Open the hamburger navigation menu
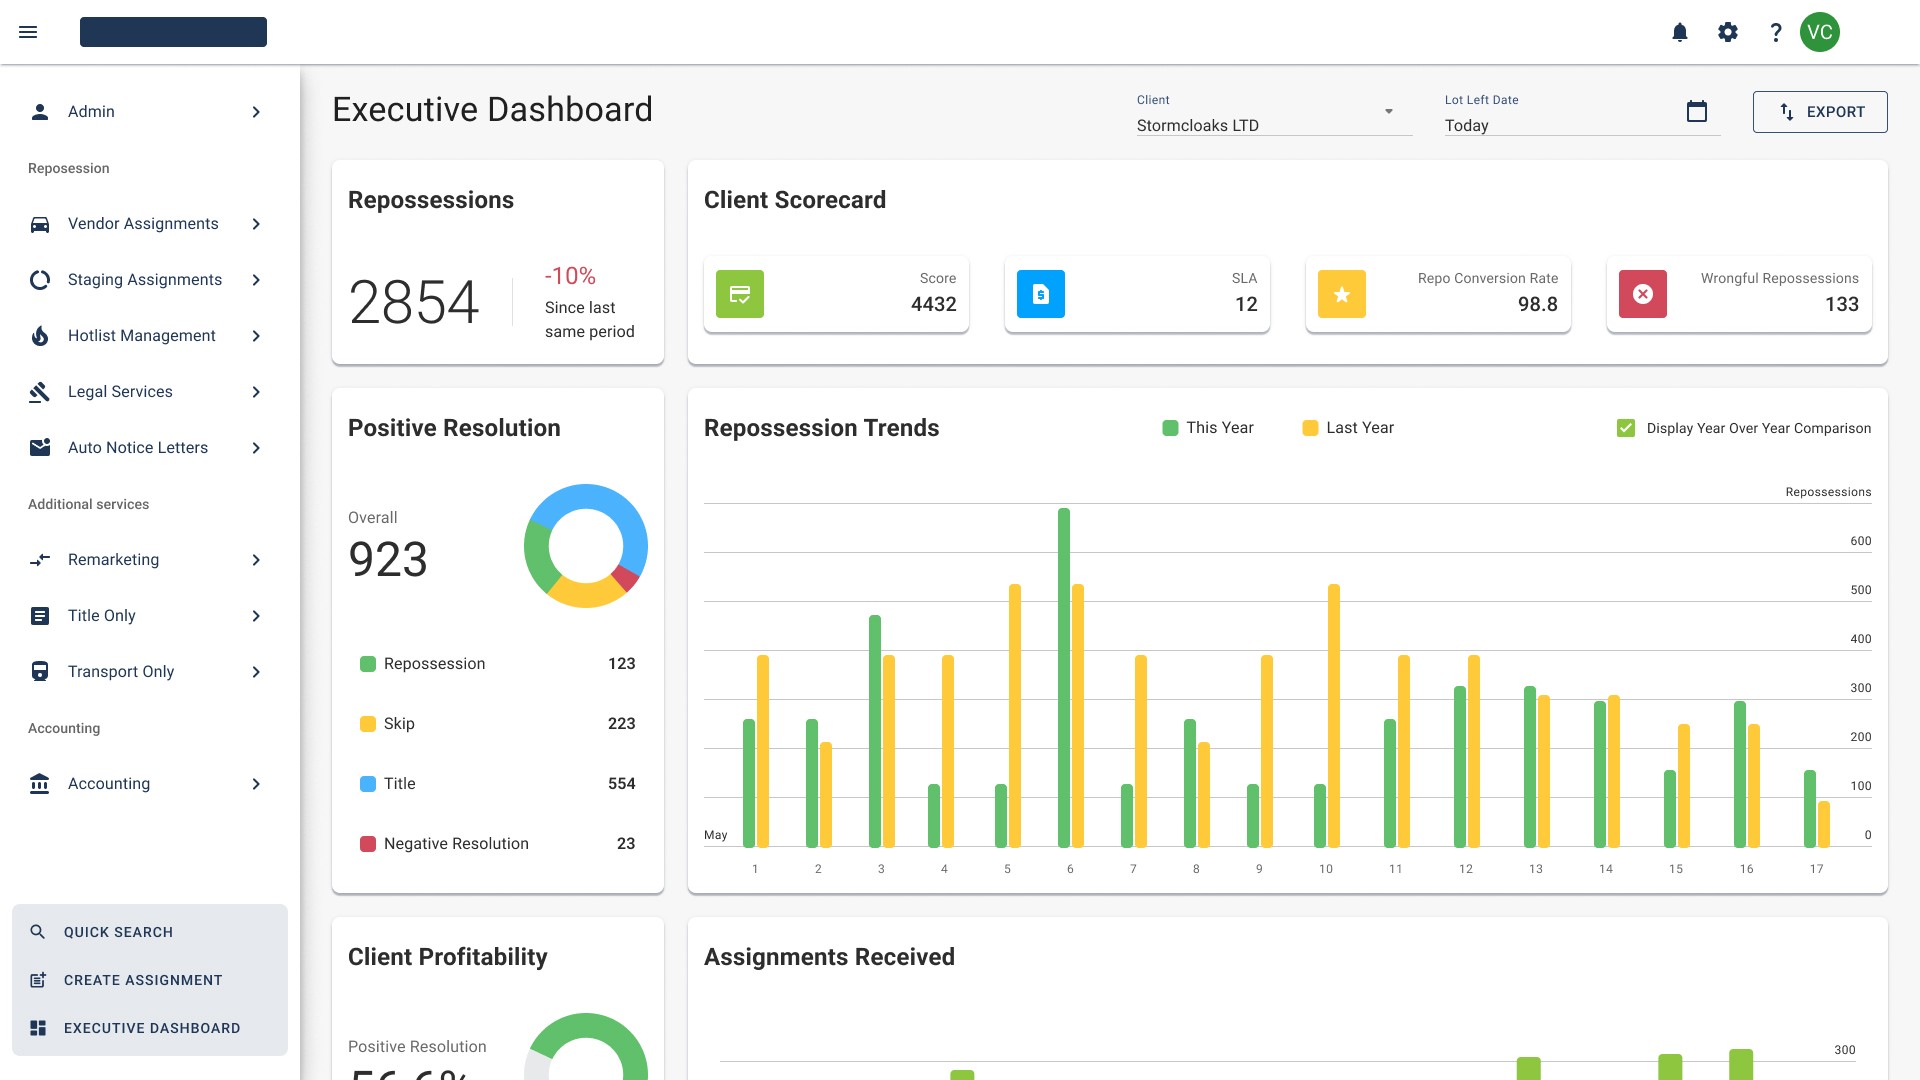This screenshot has width=1920, height=1080. tap(28, 32)
